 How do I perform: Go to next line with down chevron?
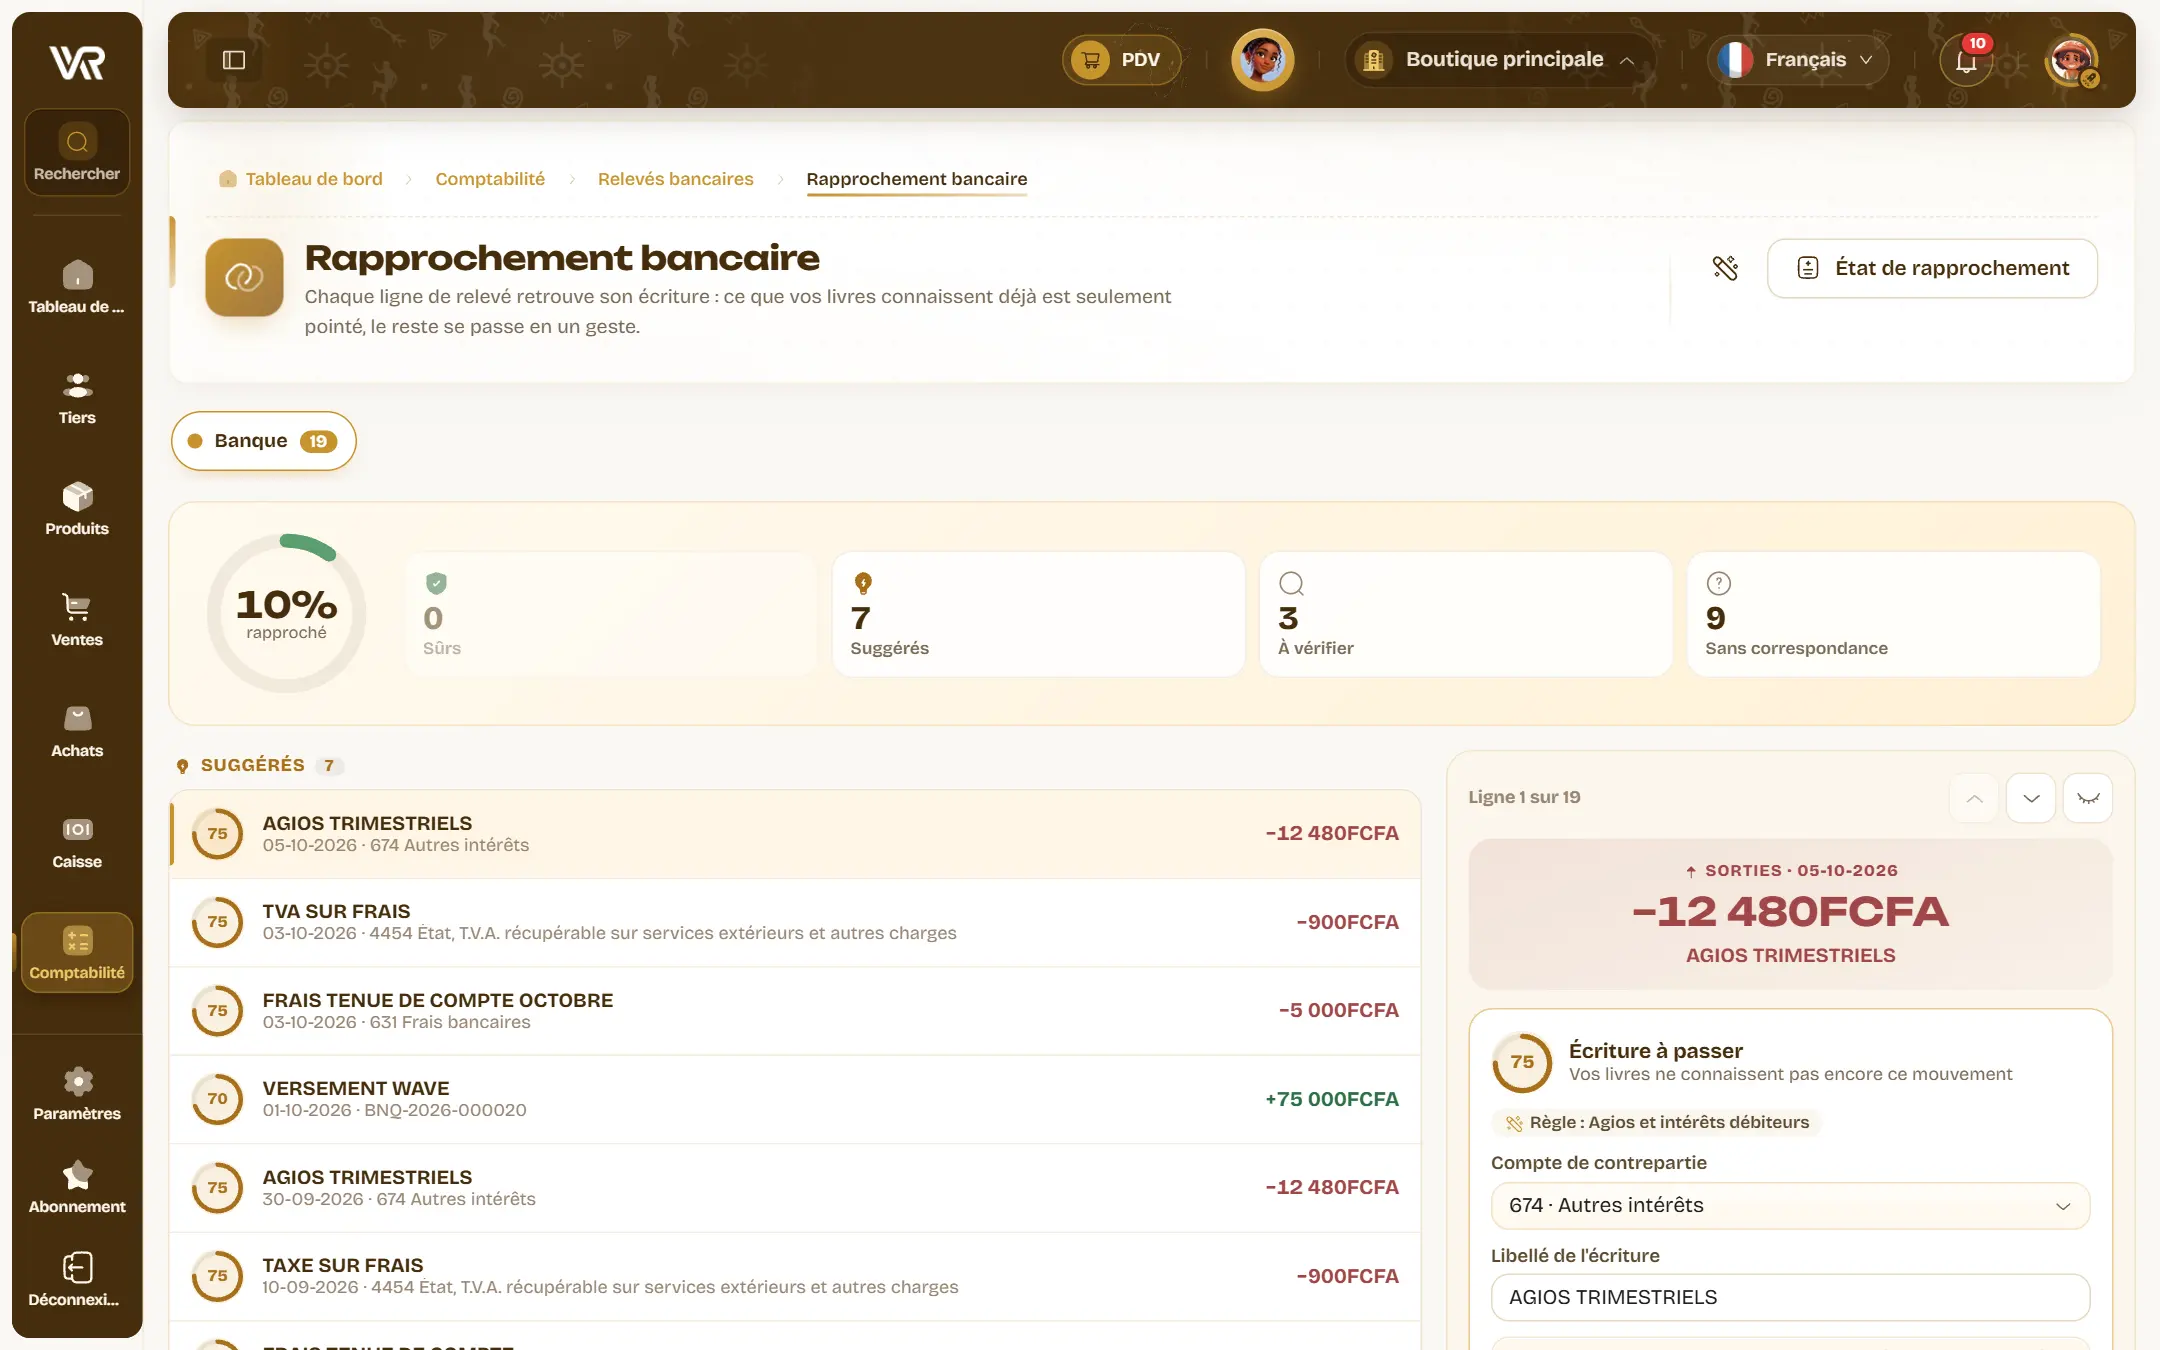click(x=2031, y=798)
